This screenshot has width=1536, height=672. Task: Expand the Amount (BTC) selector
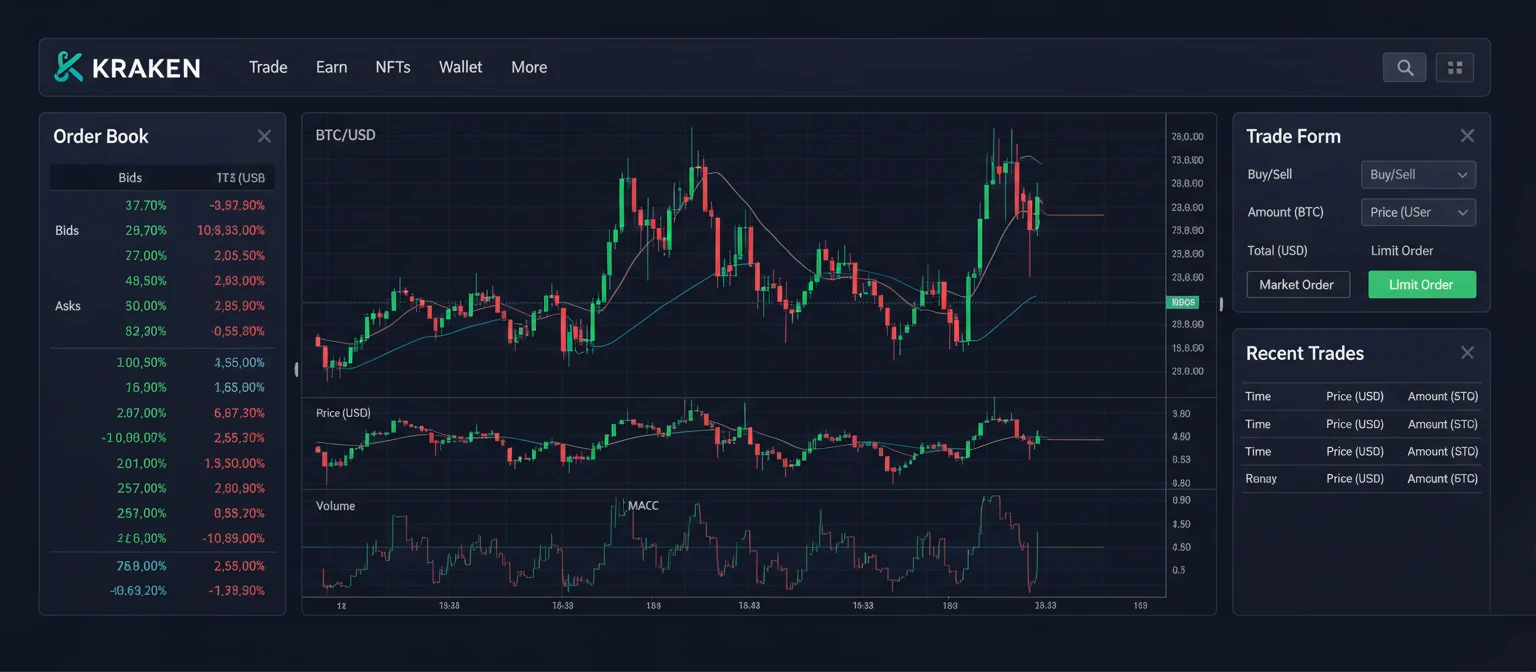[1285, 212]
